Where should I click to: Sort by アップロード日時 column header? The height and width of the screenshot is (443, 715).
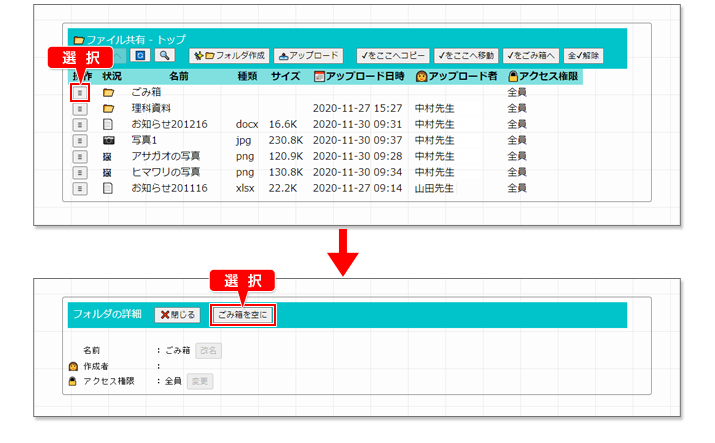(x=359, y=76)
